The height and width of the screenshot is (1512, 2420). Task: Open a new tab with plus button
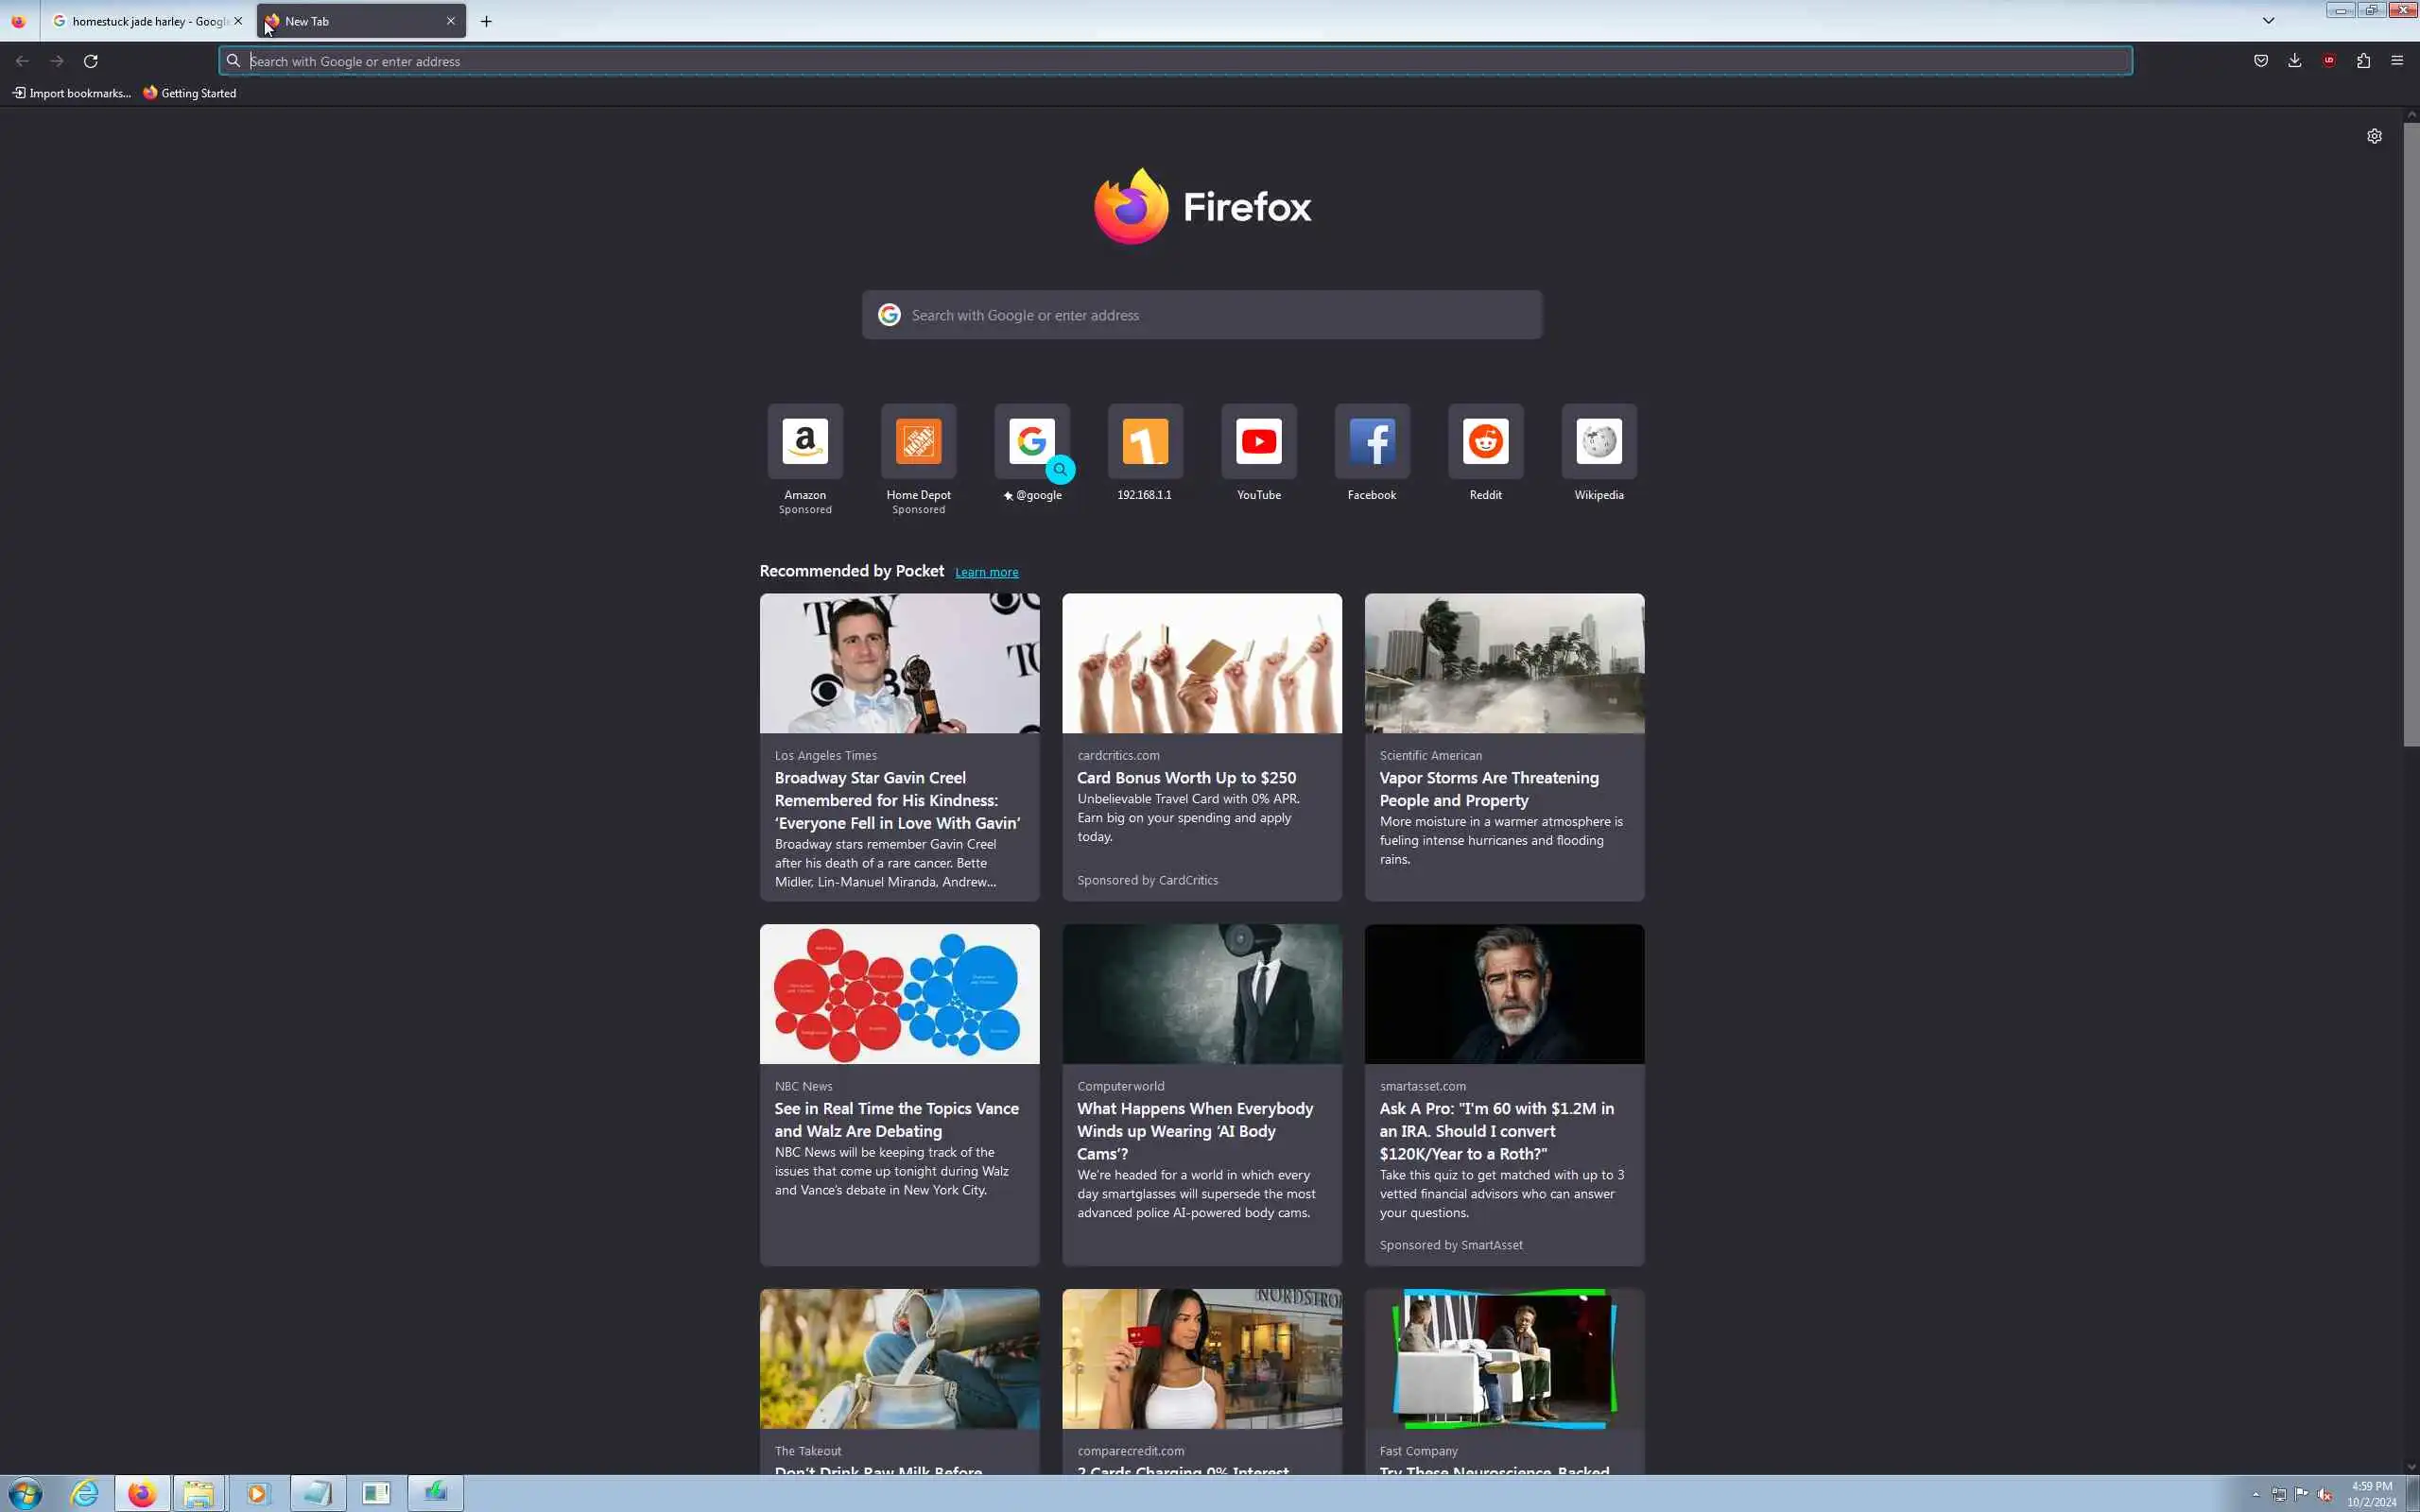(x=486, y=21)
